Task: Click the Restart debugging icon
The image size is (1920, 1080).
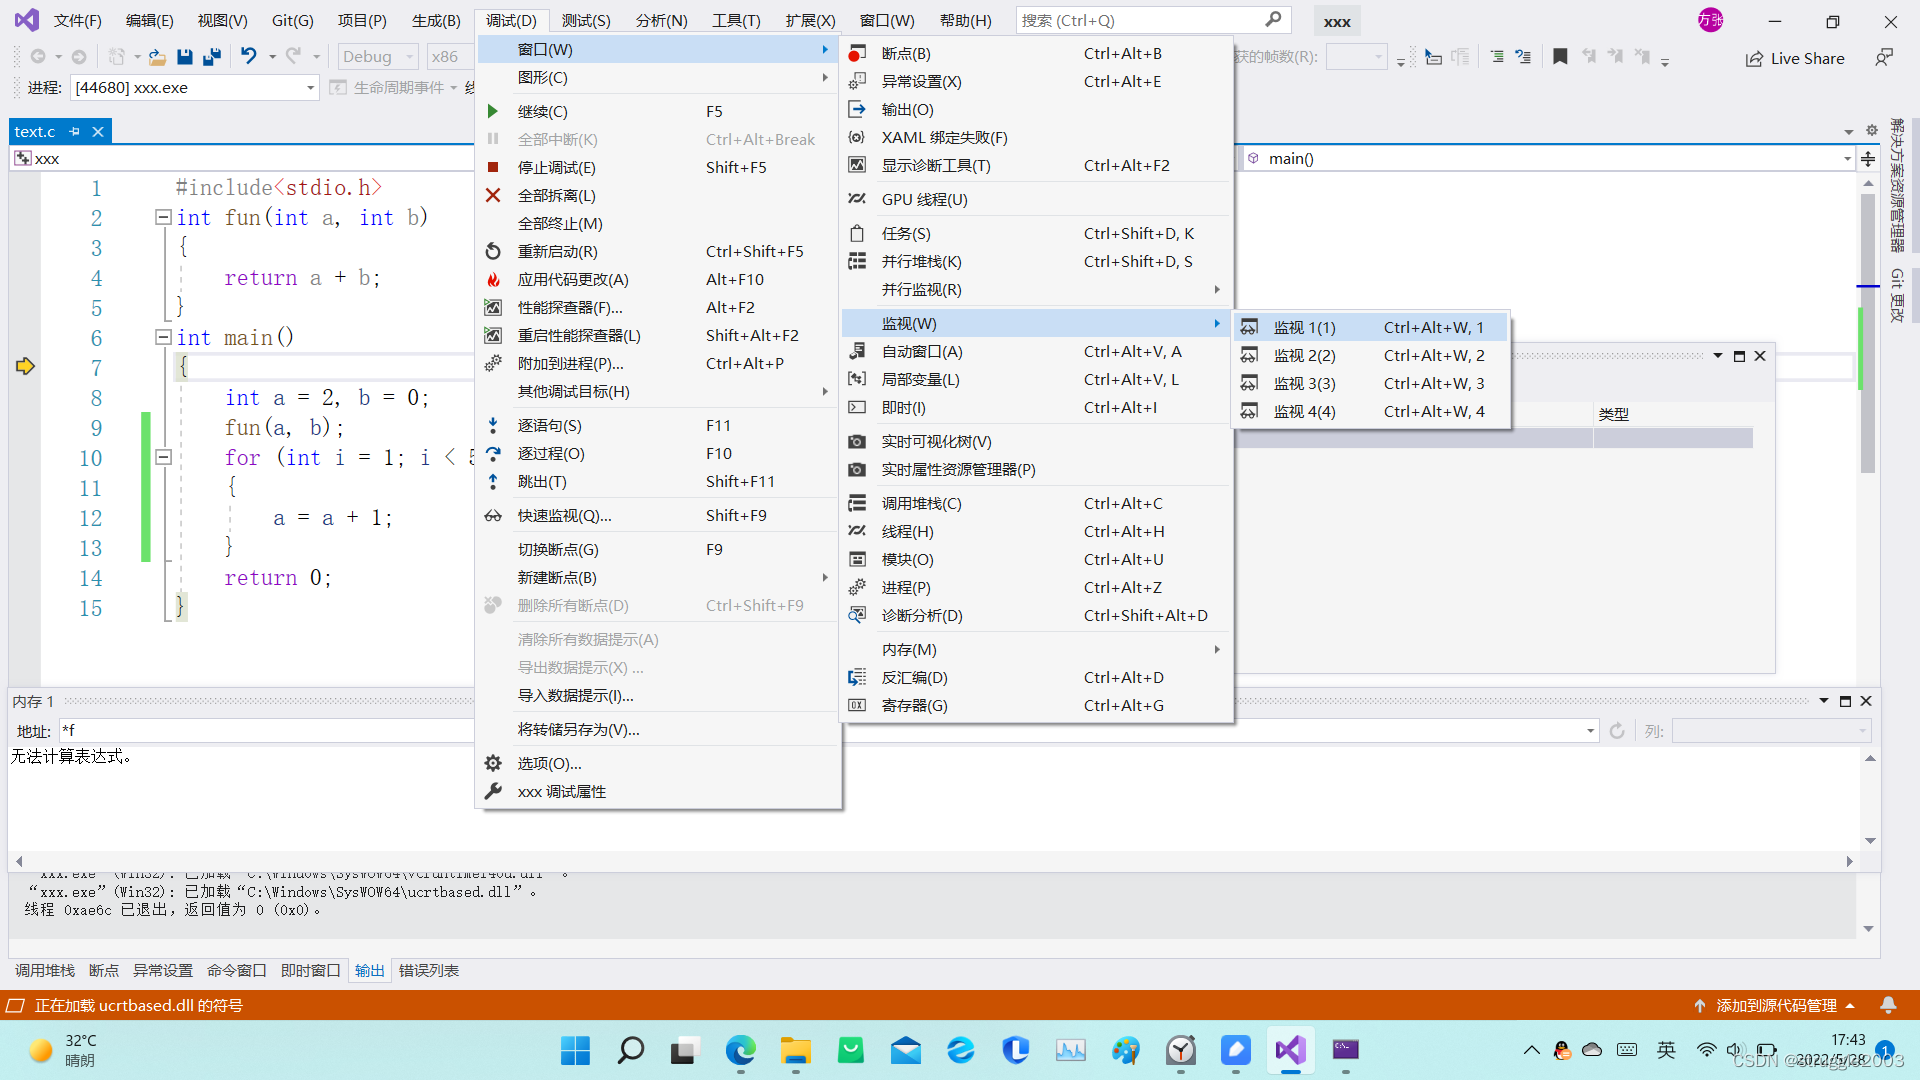Action: (x=493, y=251)
